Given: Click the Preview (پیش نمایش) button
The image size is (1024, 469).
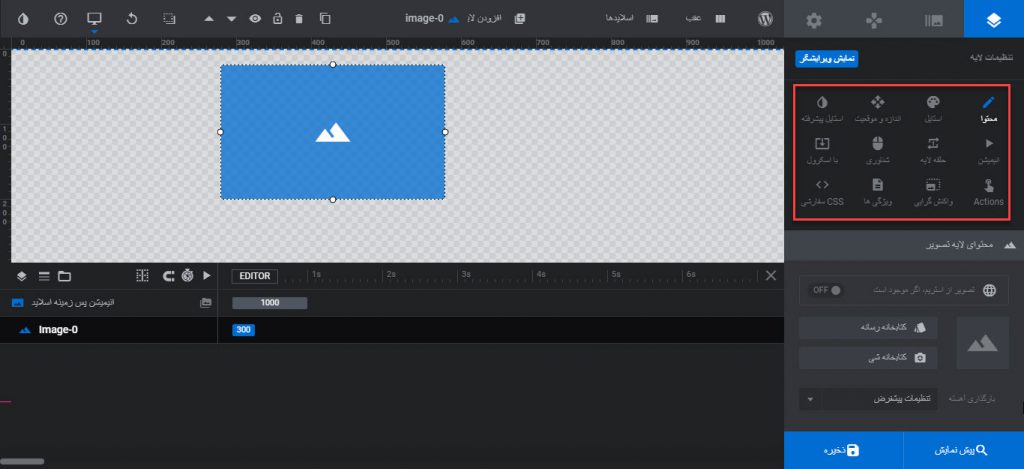Looking at the screenshot, I should 963,451.
